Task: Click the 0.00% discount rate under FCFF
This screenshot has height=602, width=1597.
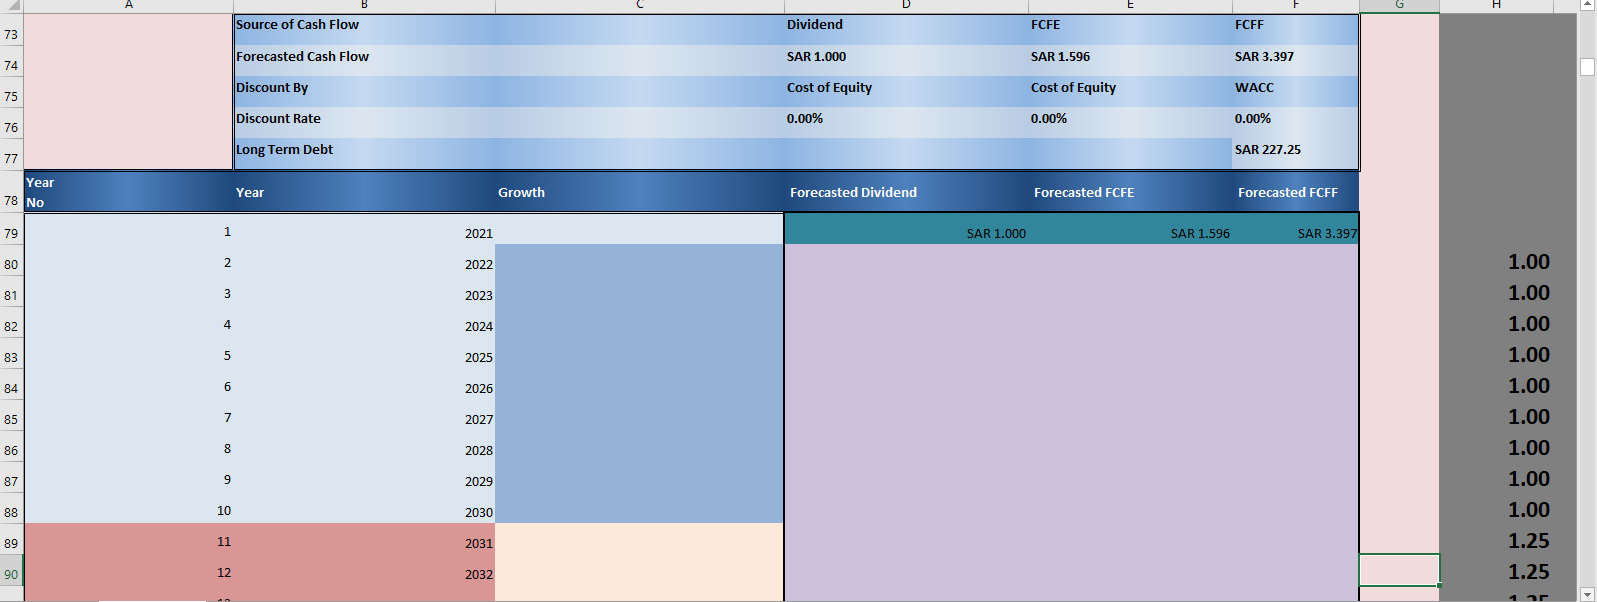Action: click(1295, 122)
